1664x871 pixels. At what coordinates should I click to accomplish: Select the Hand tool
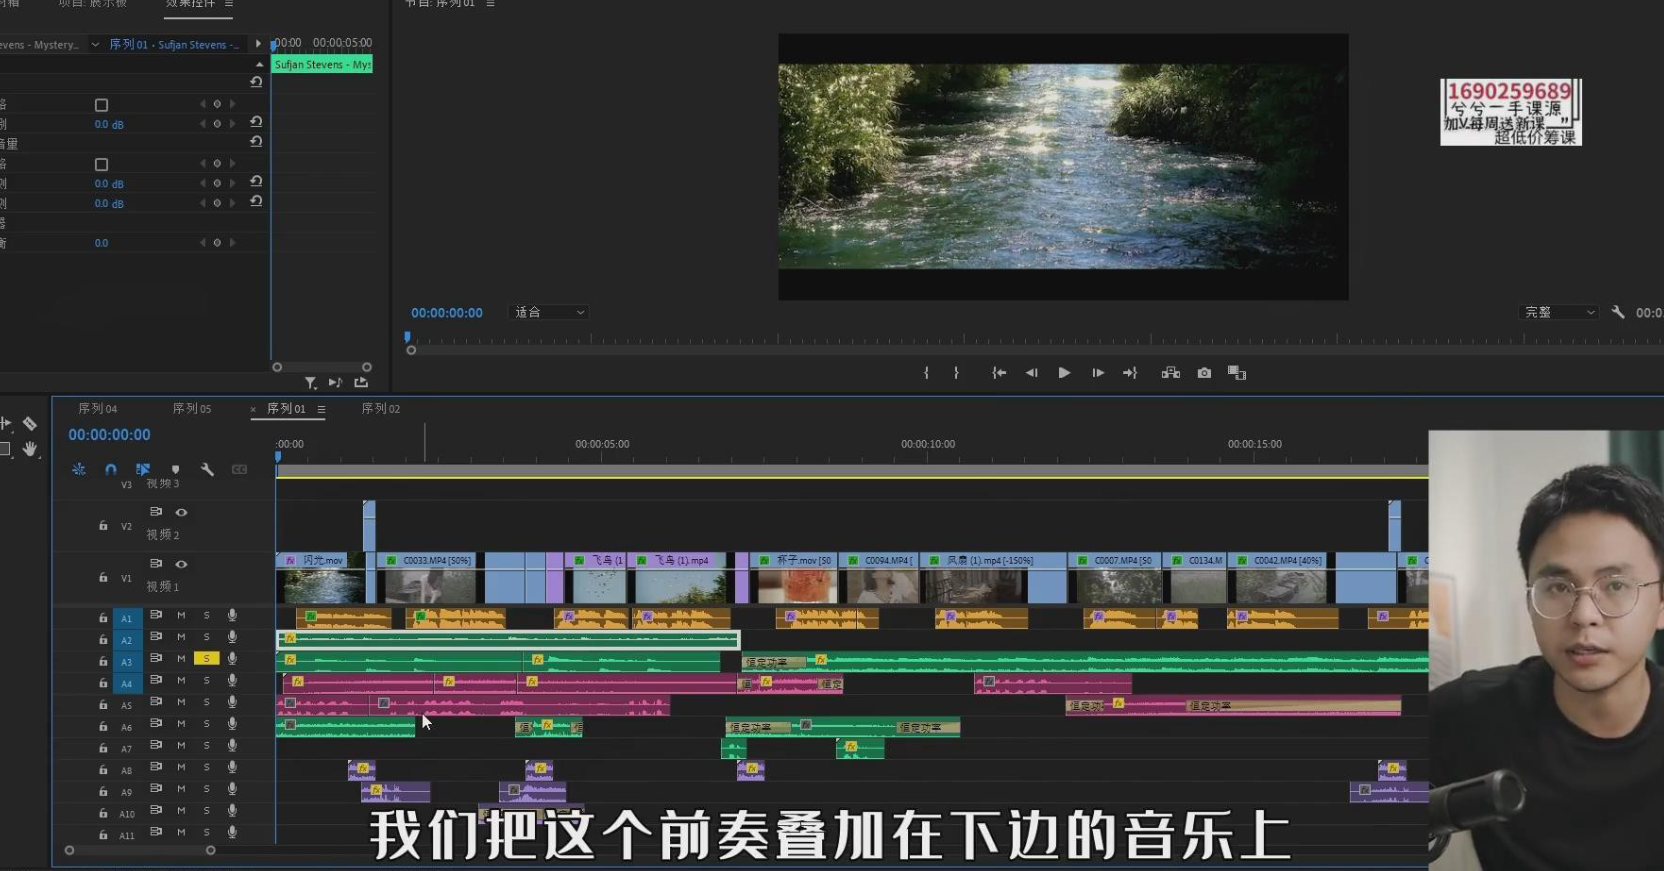pyautogui.click(x=30, y=449)
